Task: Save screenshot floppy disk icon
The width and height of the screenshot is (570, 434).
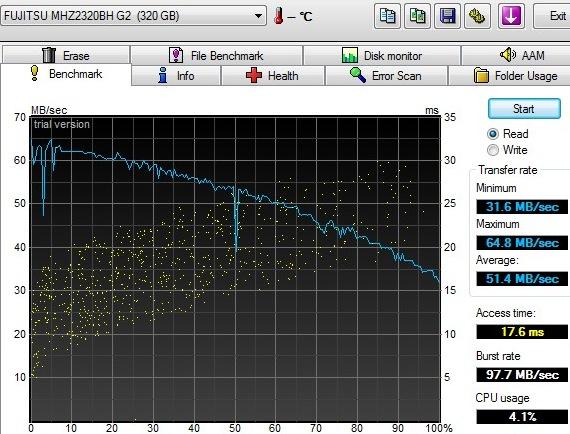Action: point(447,16)
